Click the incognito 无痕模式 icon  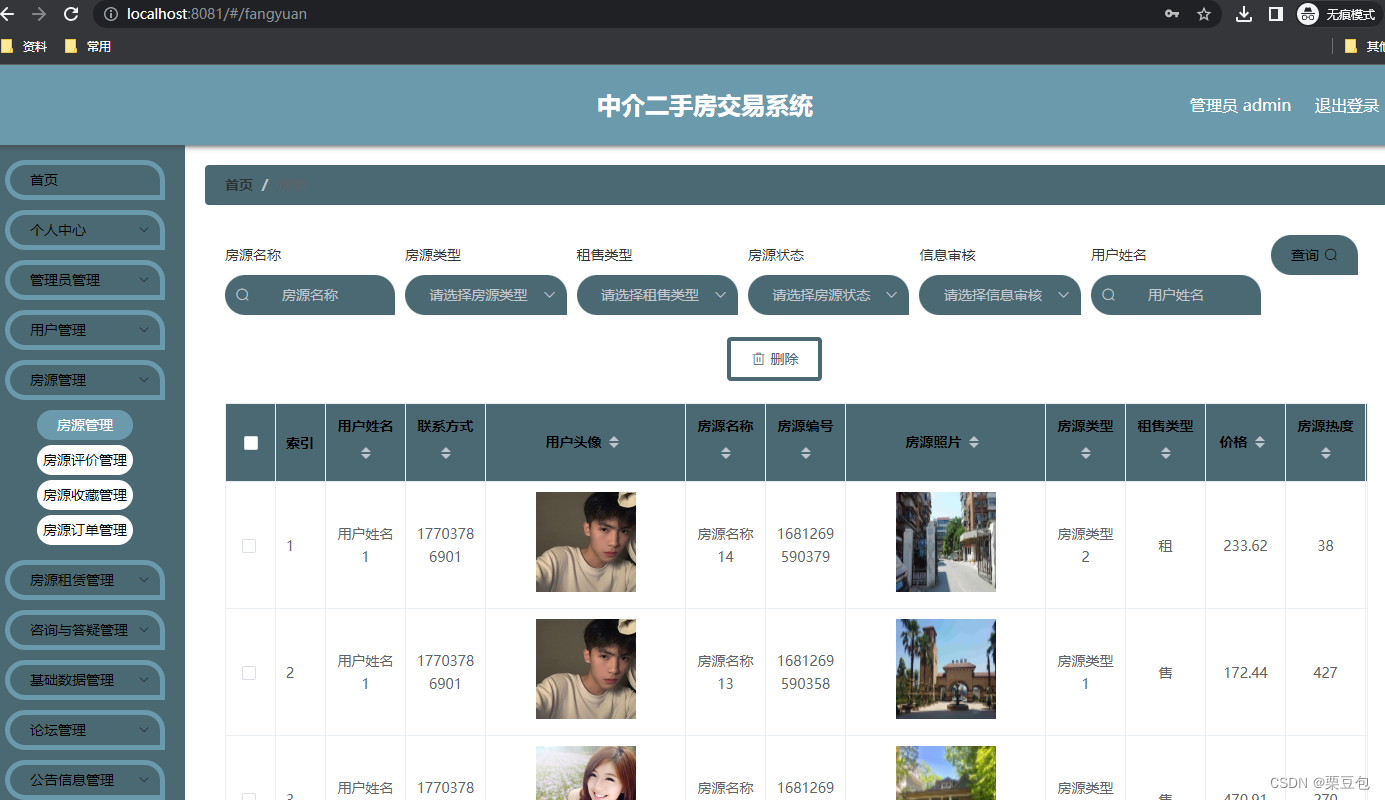pyautogui.click(x=1308, y=14)
